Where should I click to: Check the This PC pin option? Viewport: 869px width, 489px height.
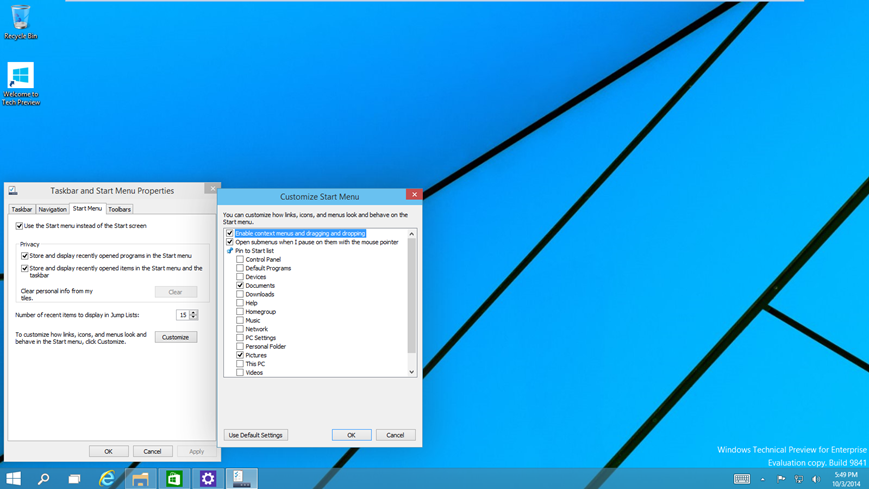[x=240, y=364]
